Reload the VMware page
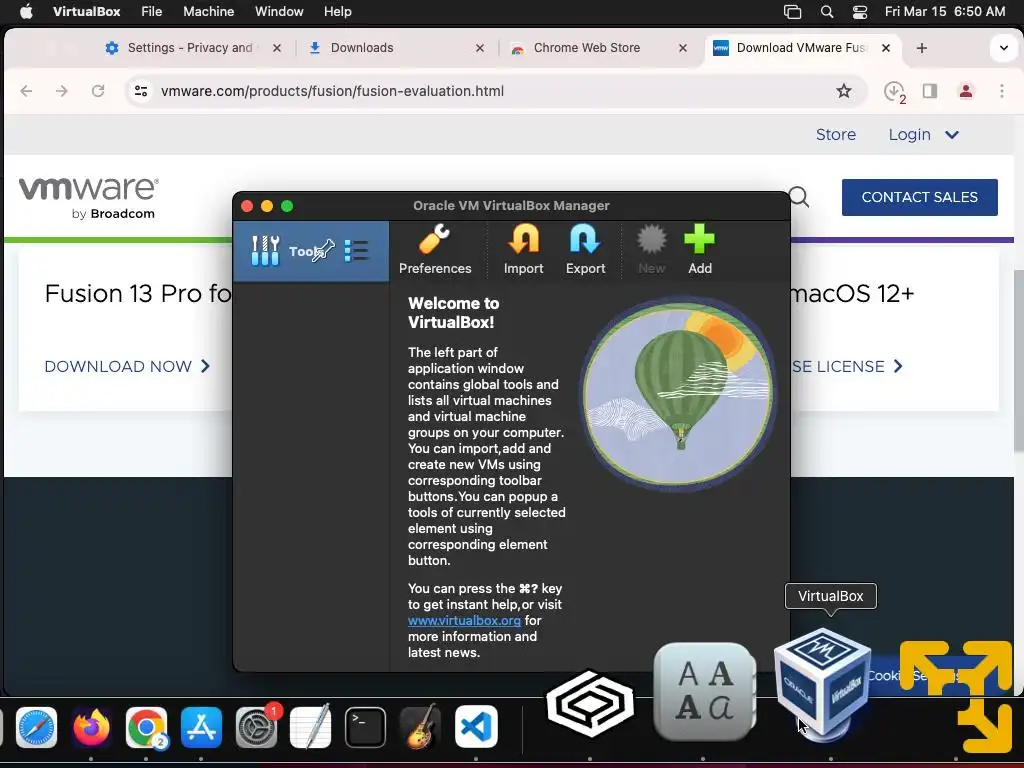This screenshot has width=1024, height=768. (x=98, y=91)
